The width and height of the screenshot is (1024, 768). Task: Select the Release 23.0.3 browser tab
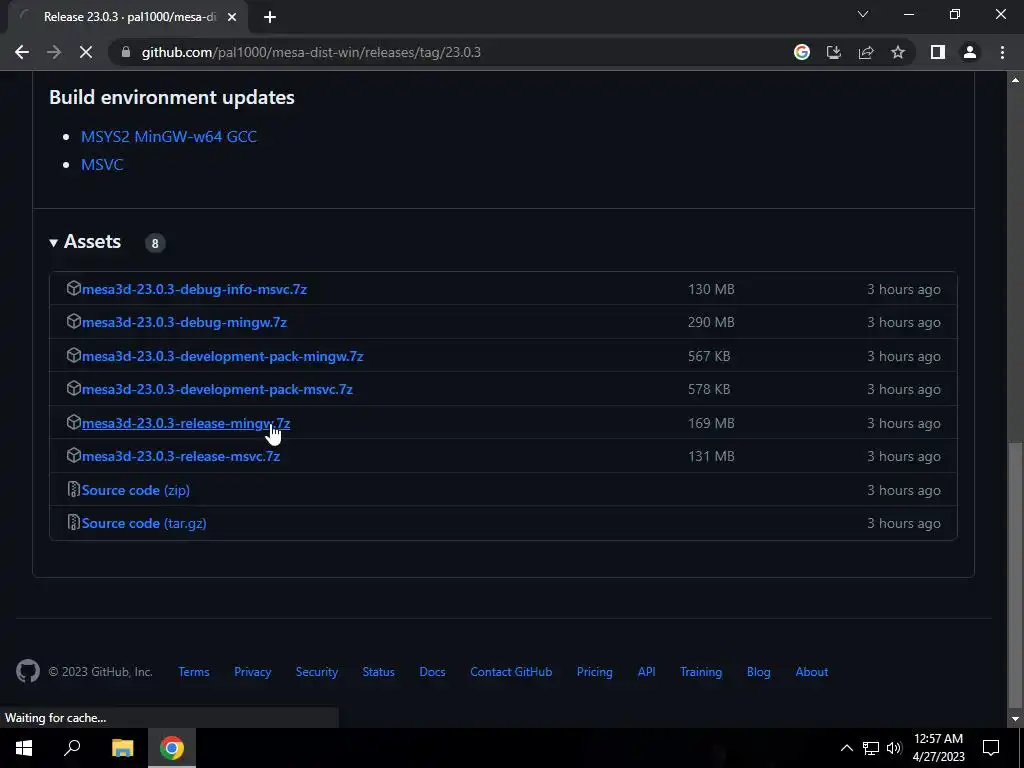point(127,18)
